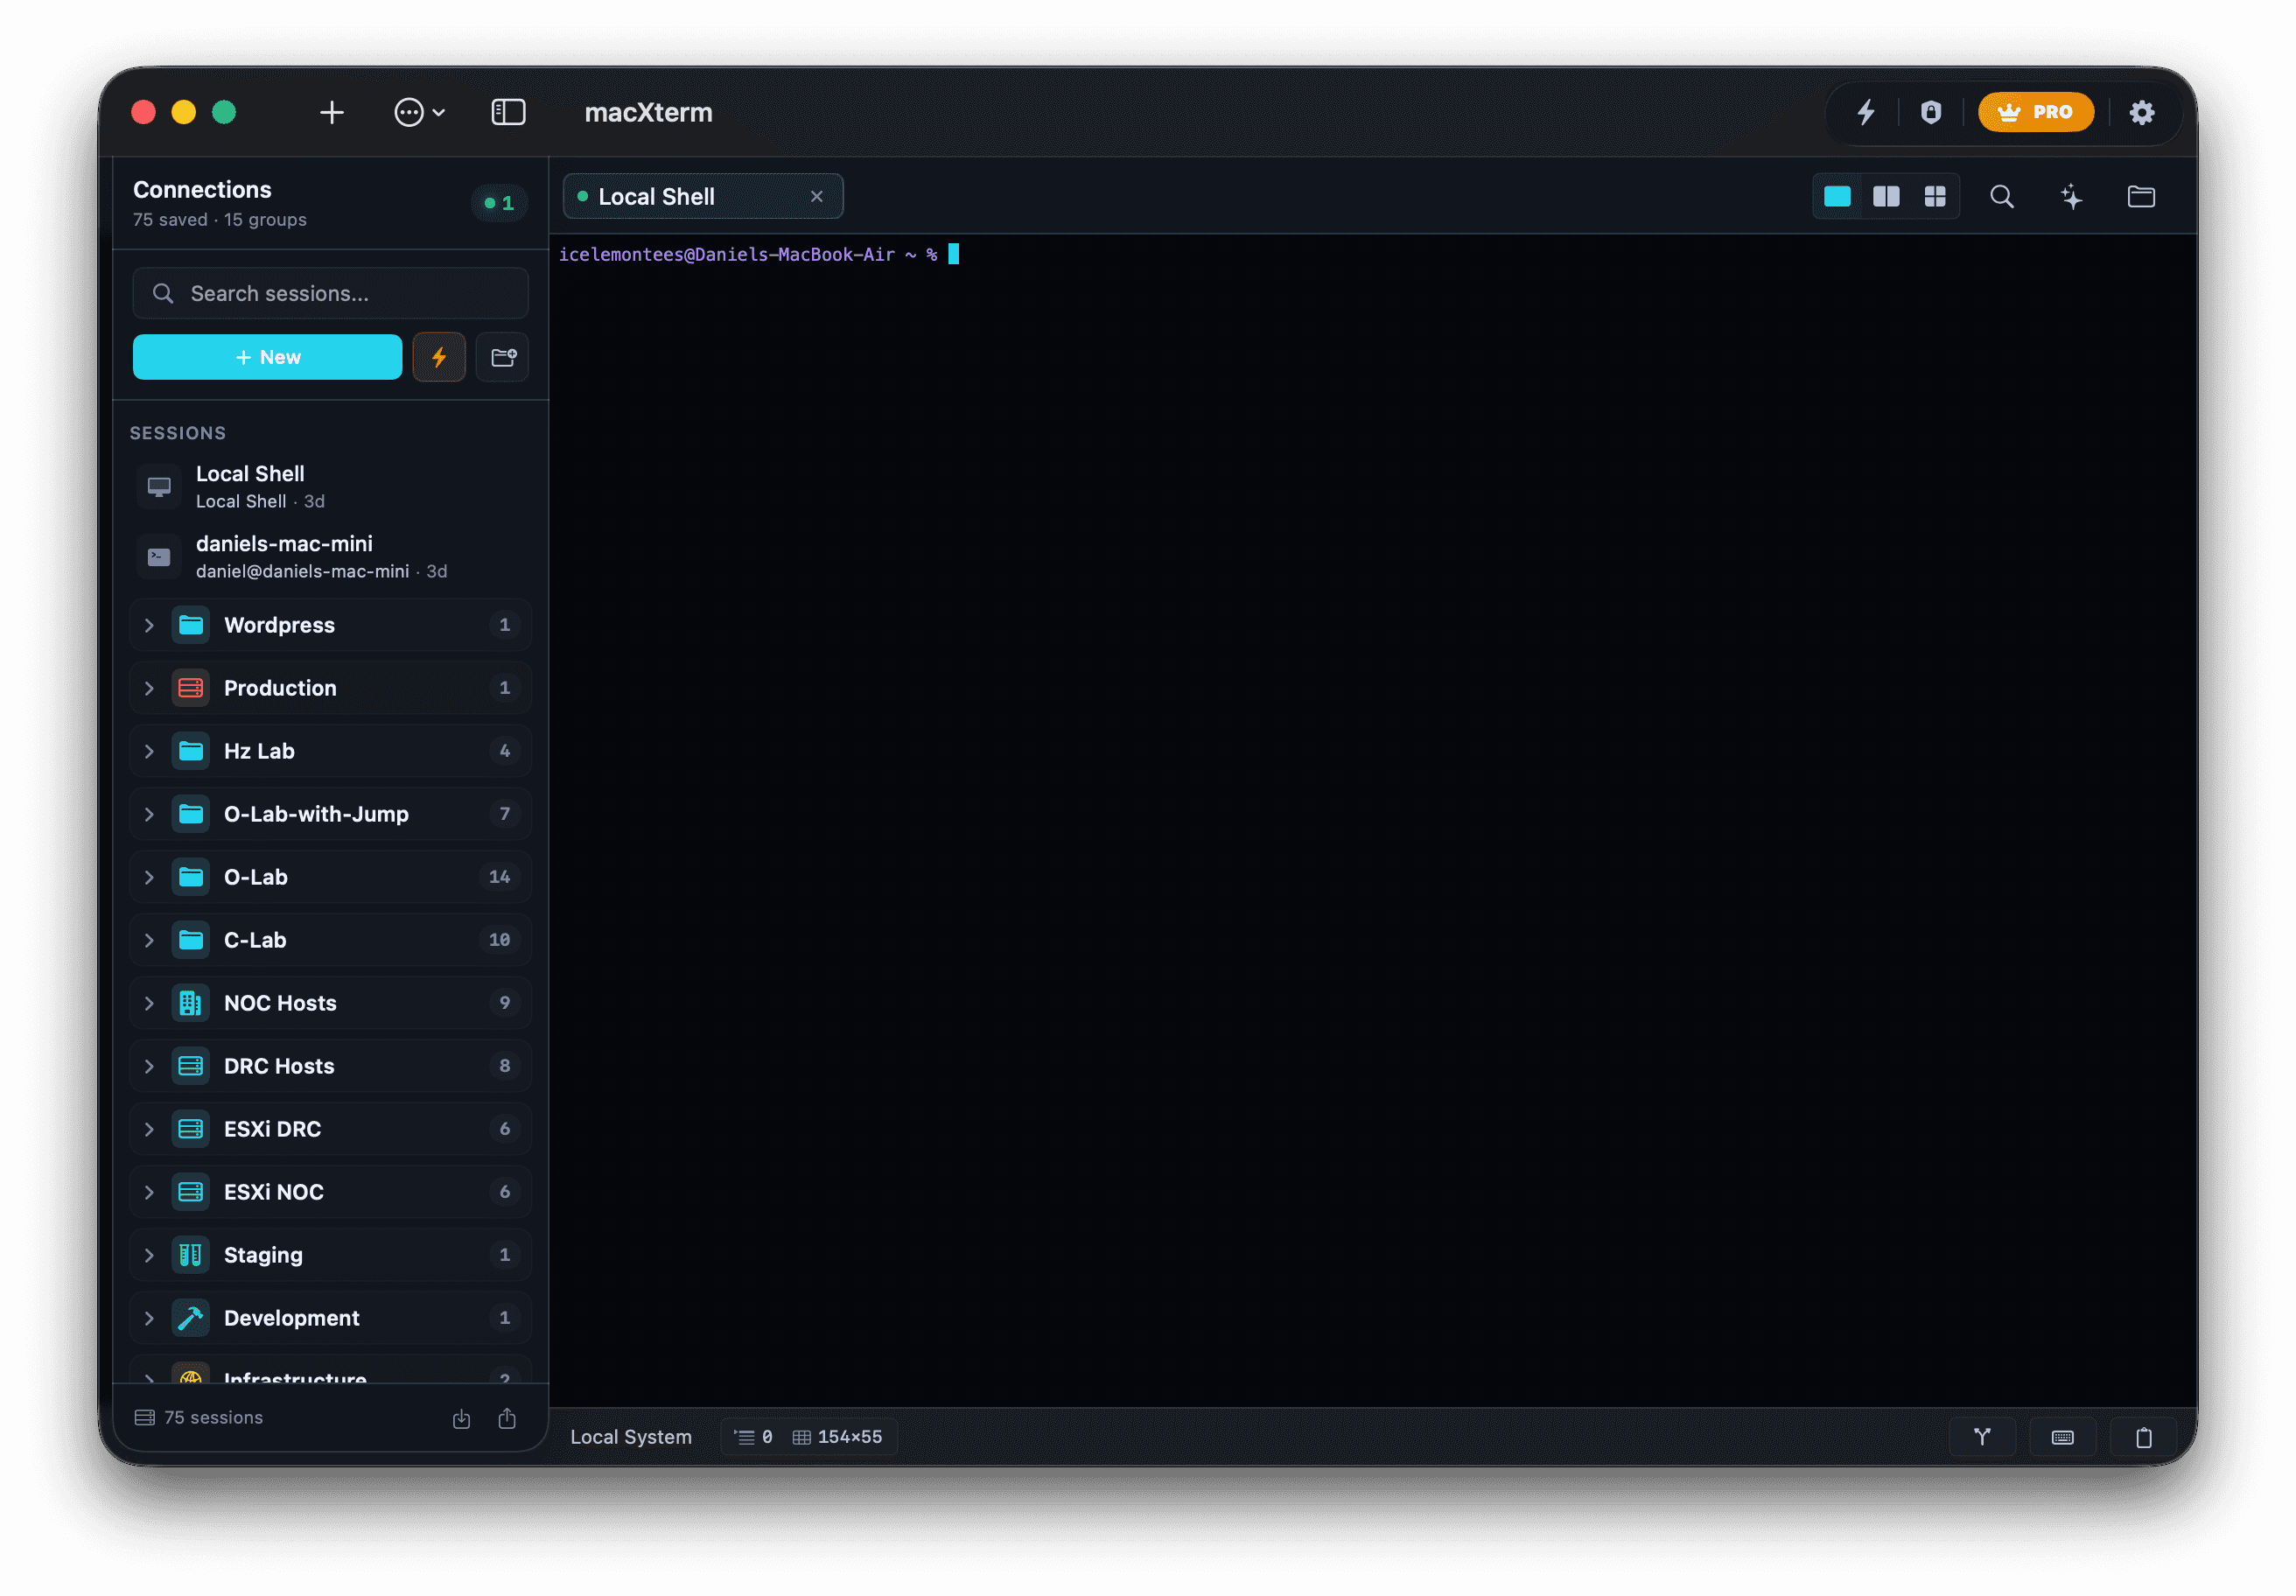Focus the Search sessions field
The width and height of the screenshot is (2296, 1596).
tap(331, 293)
